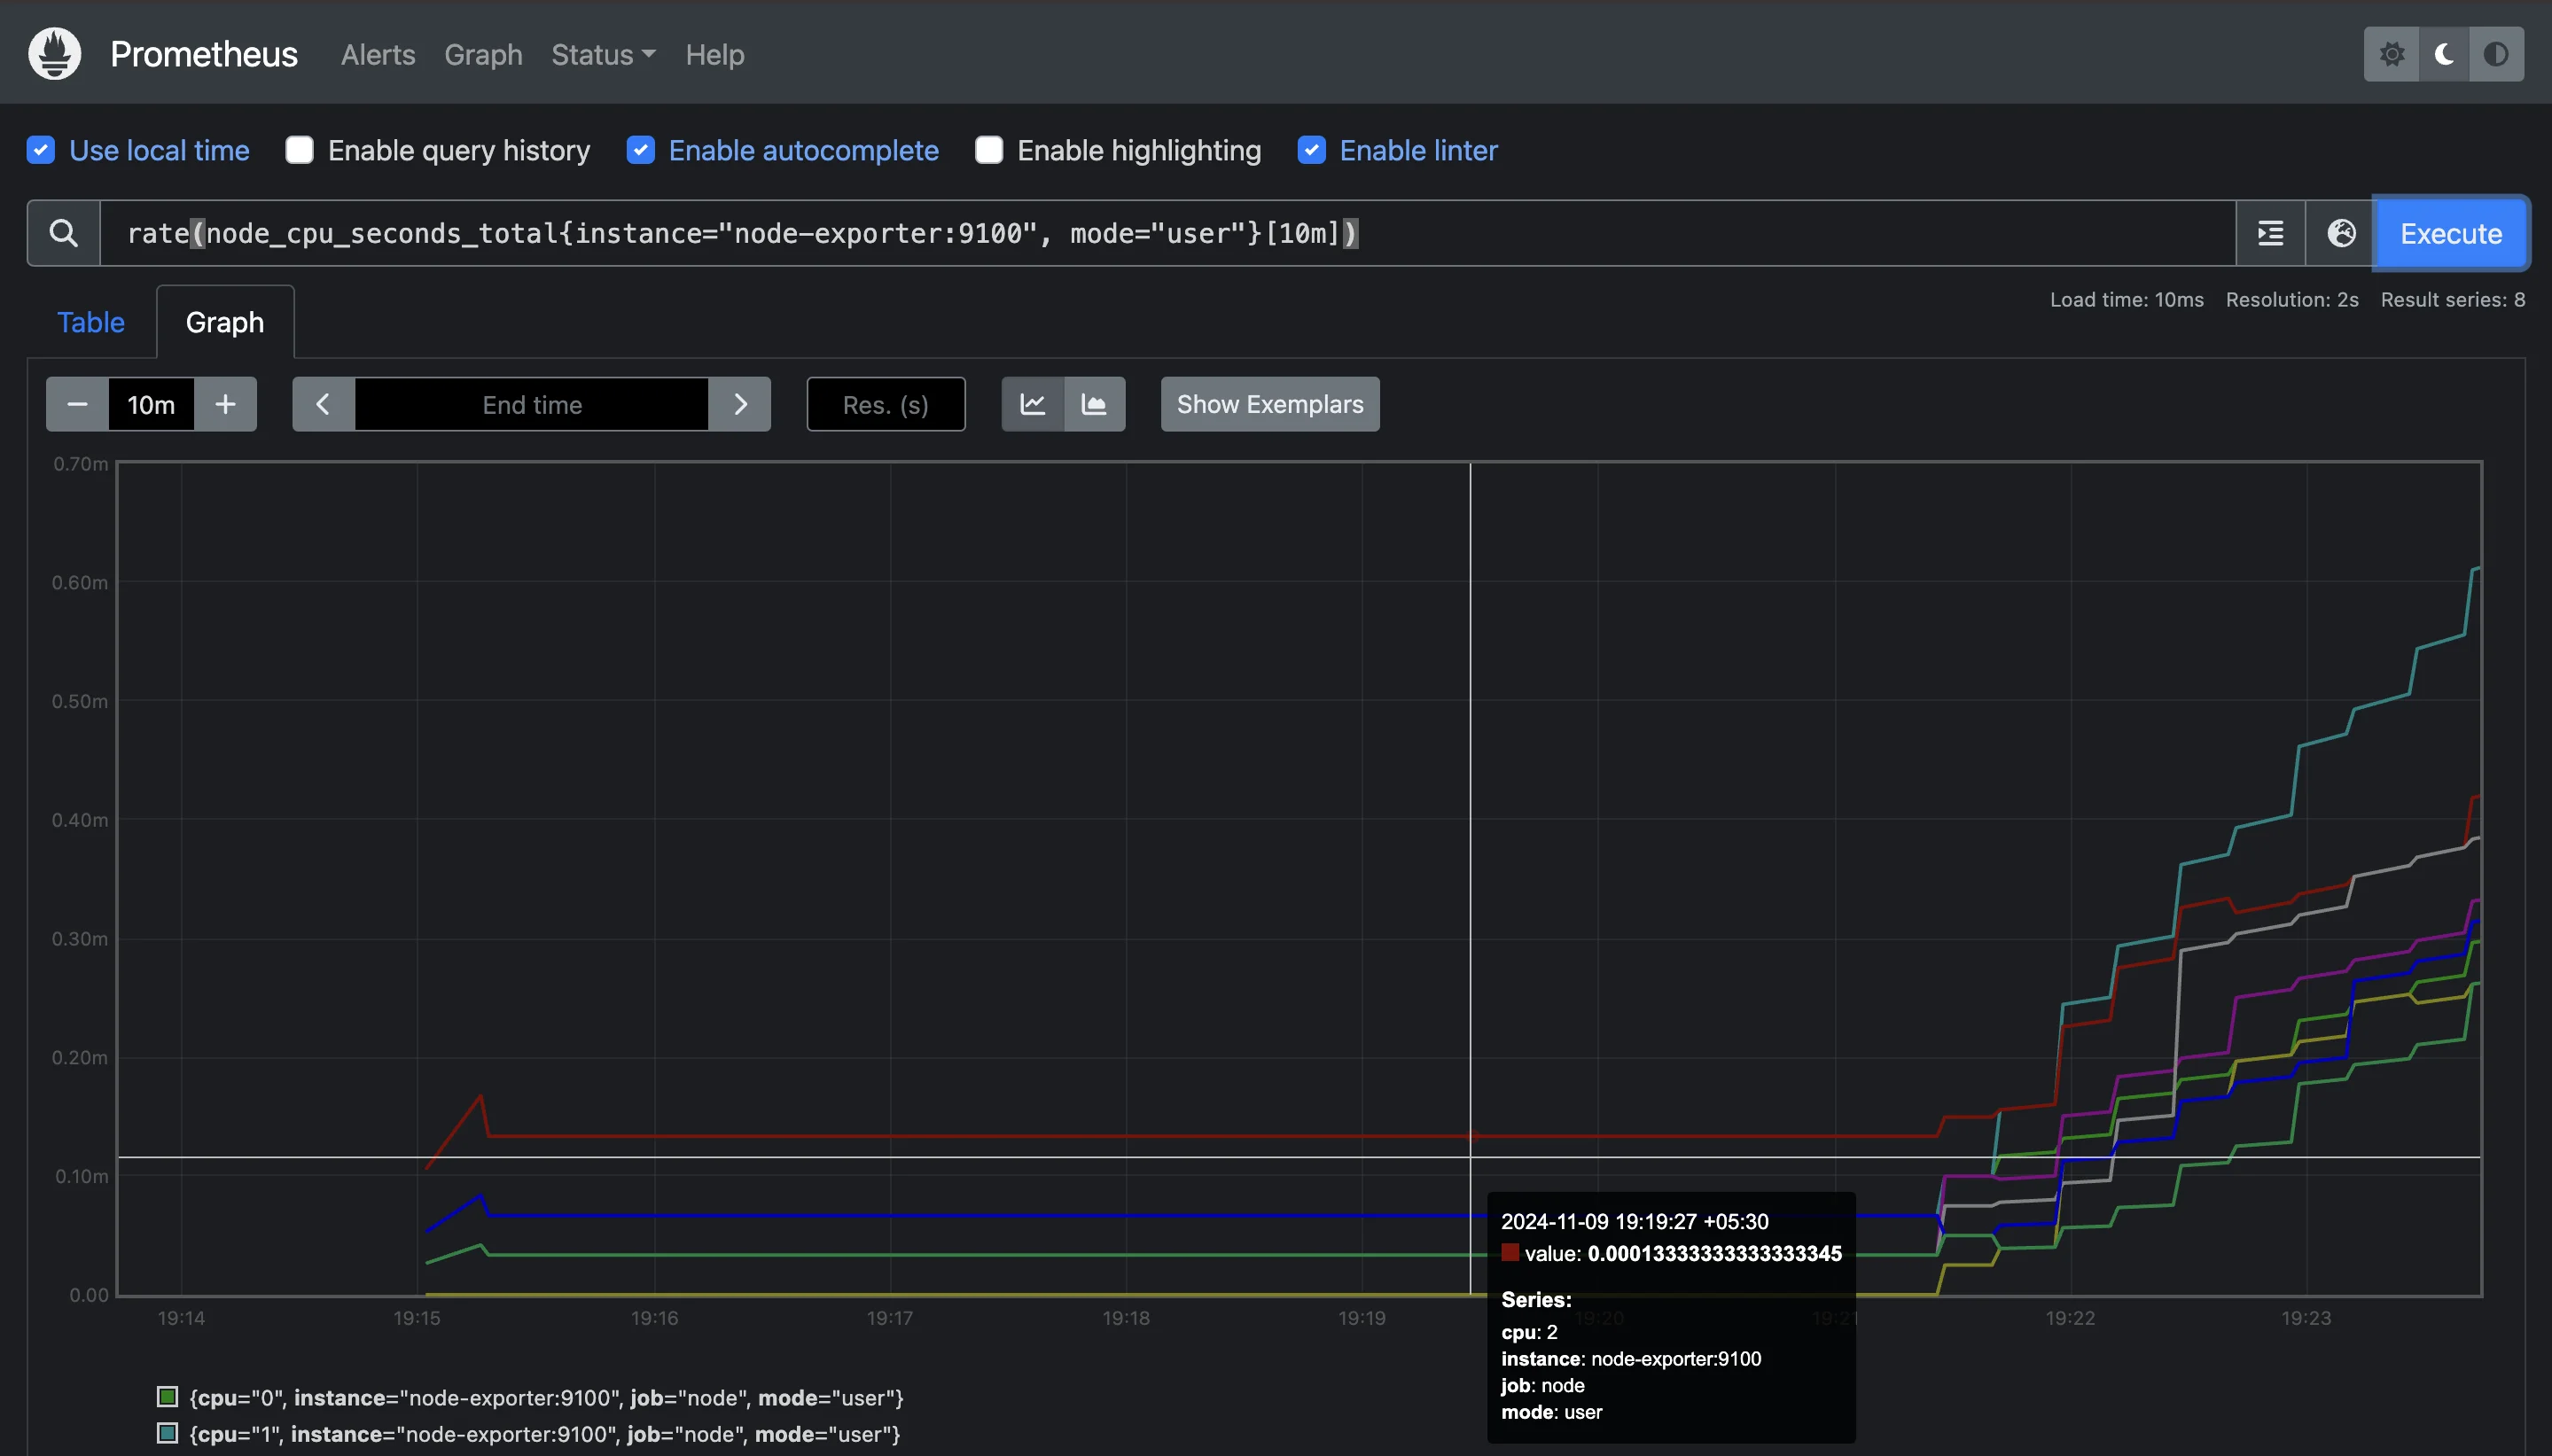Enable query history checkbox
The width and height of the screenshot is (2552, 1456).
[299, 150]
